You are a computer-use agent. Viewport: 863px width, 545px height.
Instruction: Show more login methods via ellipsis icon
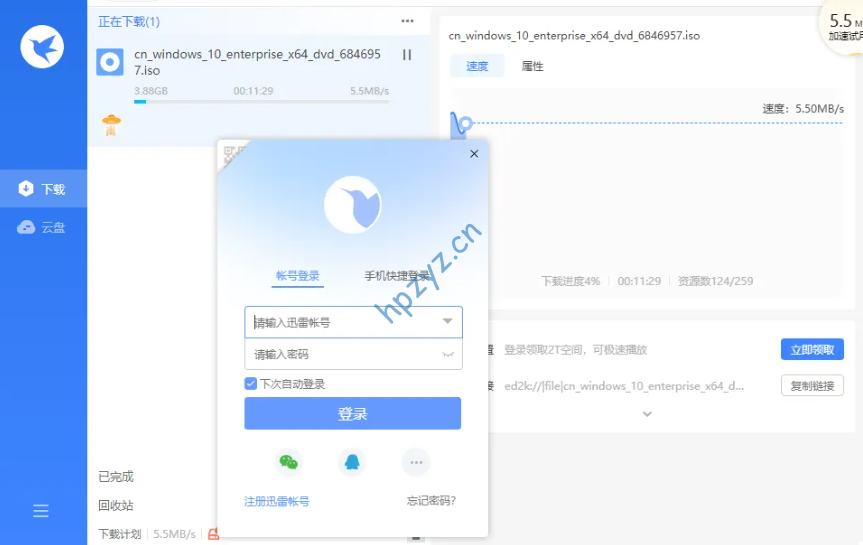tap(416, 462)
